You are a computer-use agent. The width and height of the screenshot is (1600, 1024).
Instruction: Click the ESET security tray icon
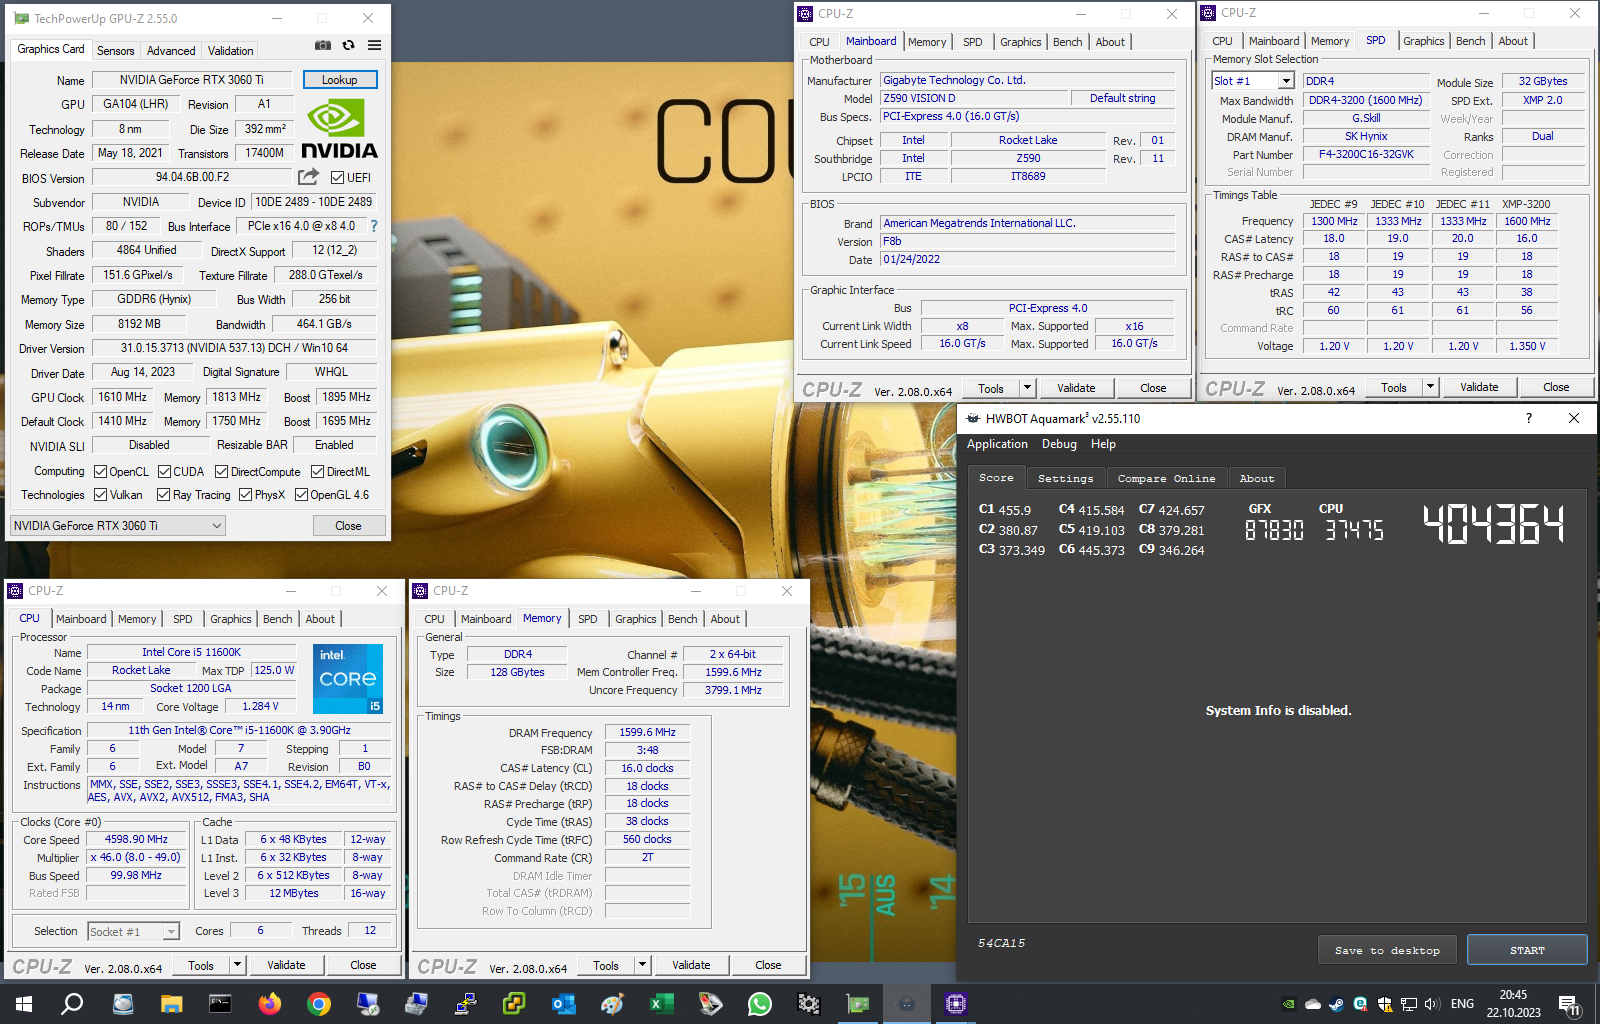coord(1361,1004)
